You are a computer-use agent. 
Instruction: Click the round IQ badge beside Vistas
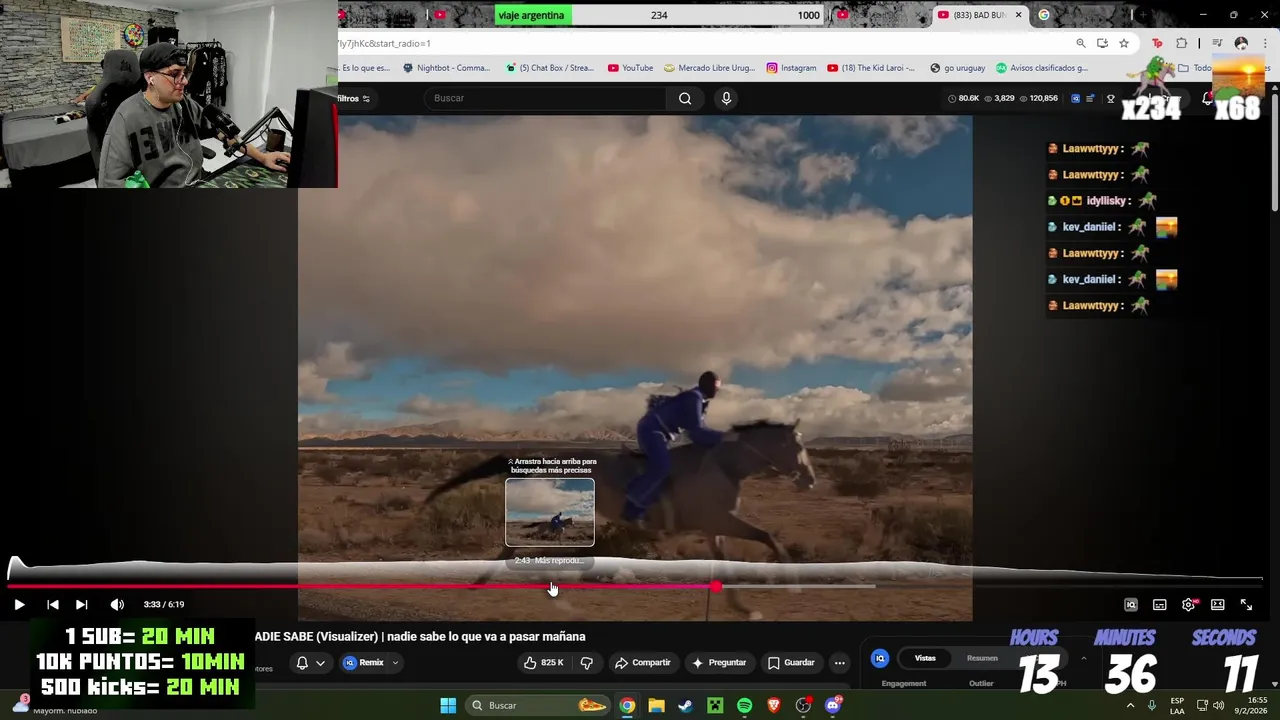tap(880, 658)
